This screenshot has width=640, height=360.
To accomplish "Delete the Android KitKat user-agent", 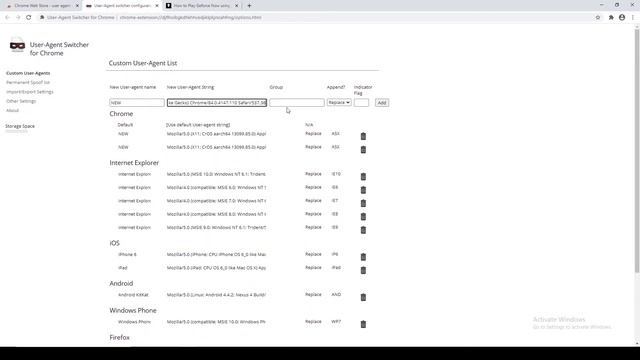I will click(363, 297).
